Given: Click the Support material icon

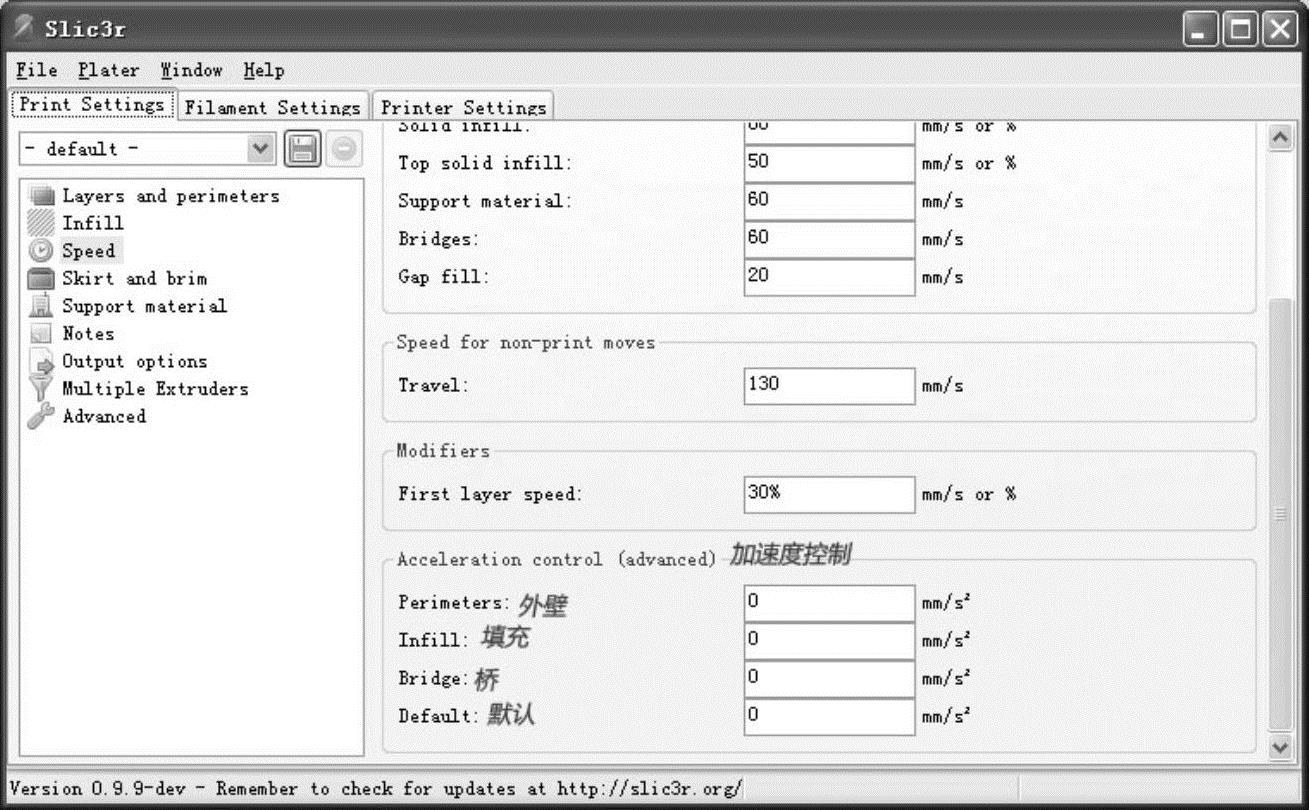Looking at the screenshot, I should [x=41, y=306].
